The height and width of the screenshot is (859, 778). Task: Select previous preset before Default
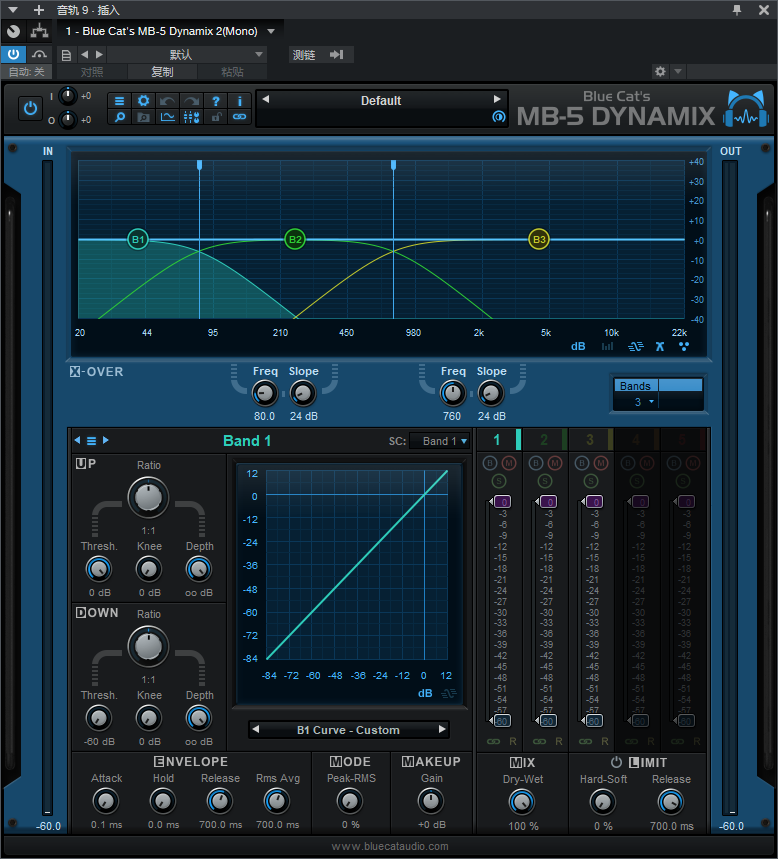(x=266, y=99)
